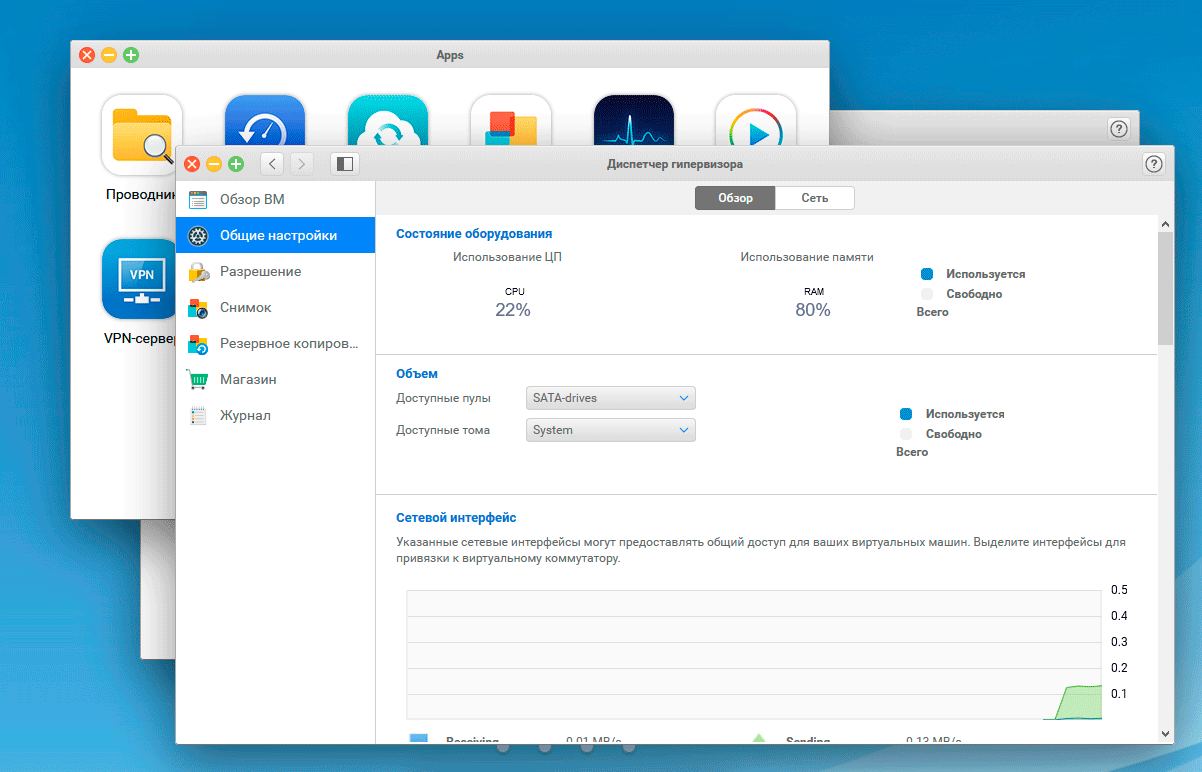Expand the System volume dropdown
The image size is (1202, 772).
pos(610,430)
